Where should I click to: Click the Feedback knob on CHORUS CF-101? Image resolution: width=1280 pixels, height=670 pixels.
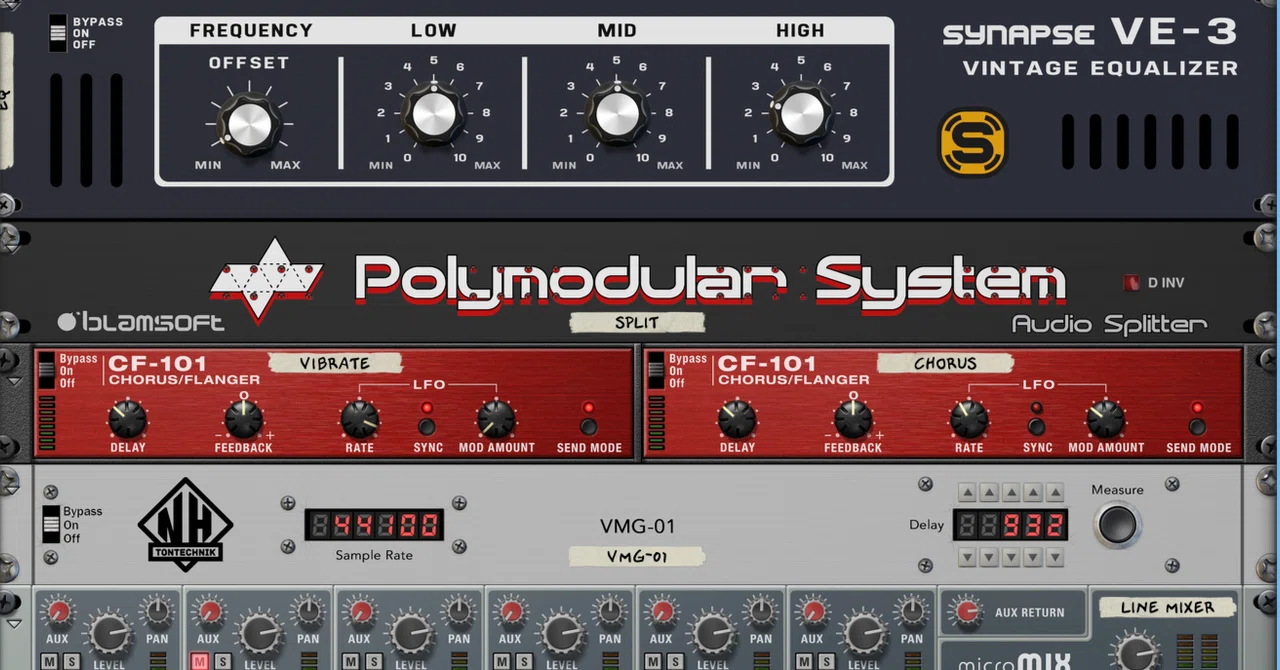(x=853, y=419)
